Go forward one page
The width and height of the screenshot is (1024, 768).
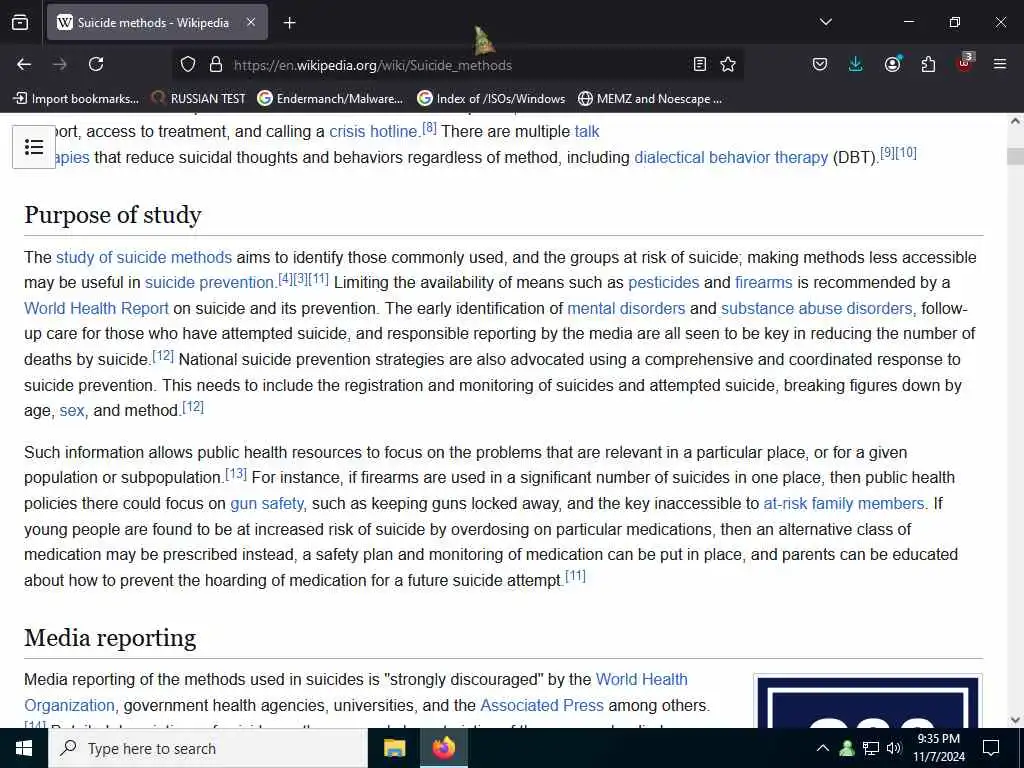click(60, 64)
